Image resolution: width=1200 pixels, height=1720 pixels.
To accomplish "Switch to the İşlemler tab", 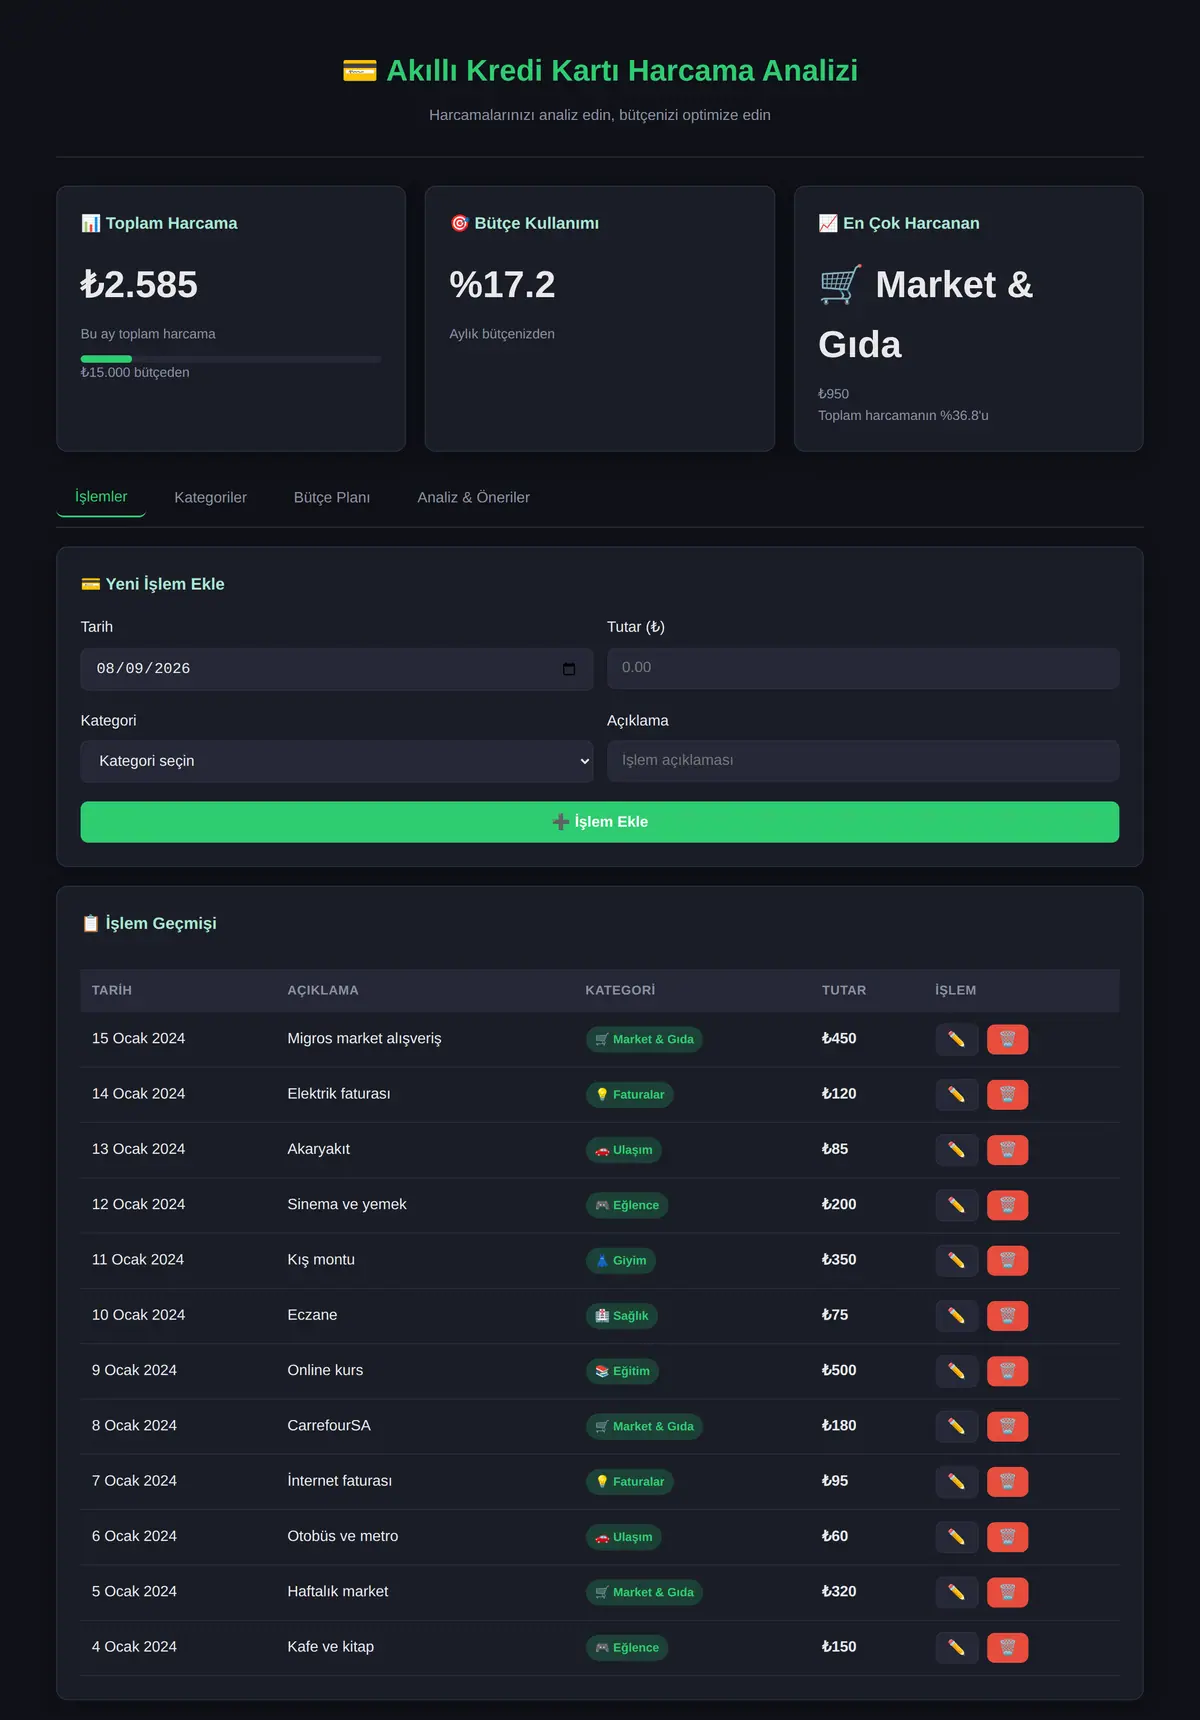I will pyautogui.click(x=101, y=497).
